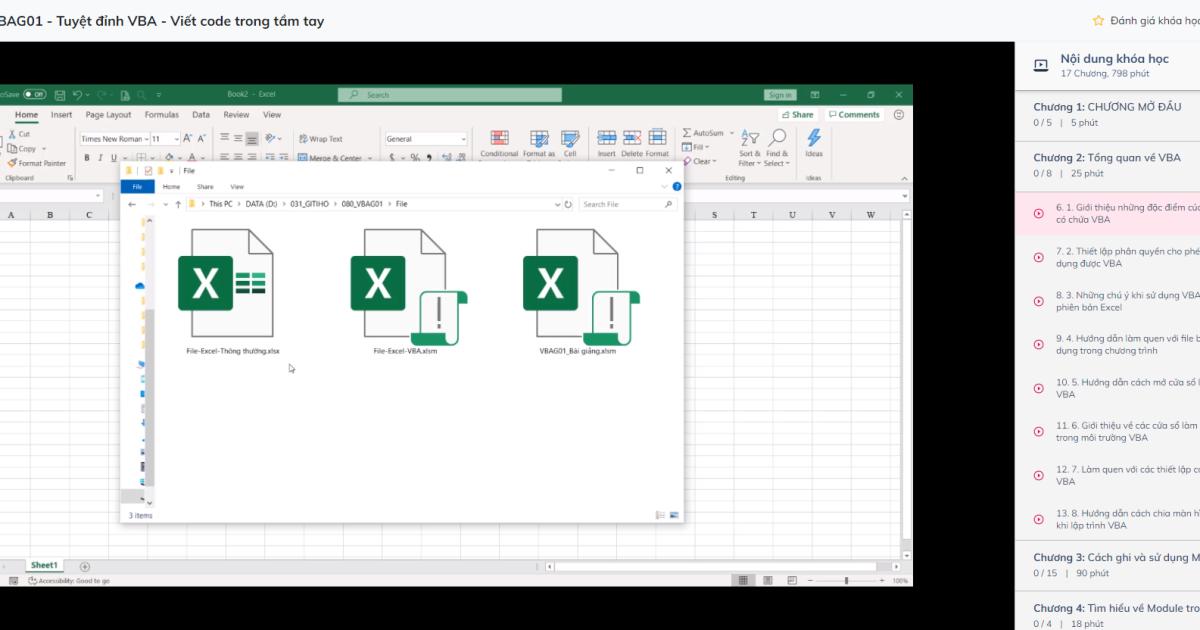The image size is (1200, 630).
Task: Click Explorer back arrow
Action: pos(132,204)
